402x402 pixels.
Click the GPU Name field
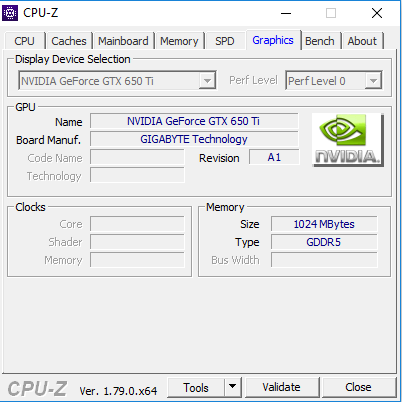tap(194, 121)
